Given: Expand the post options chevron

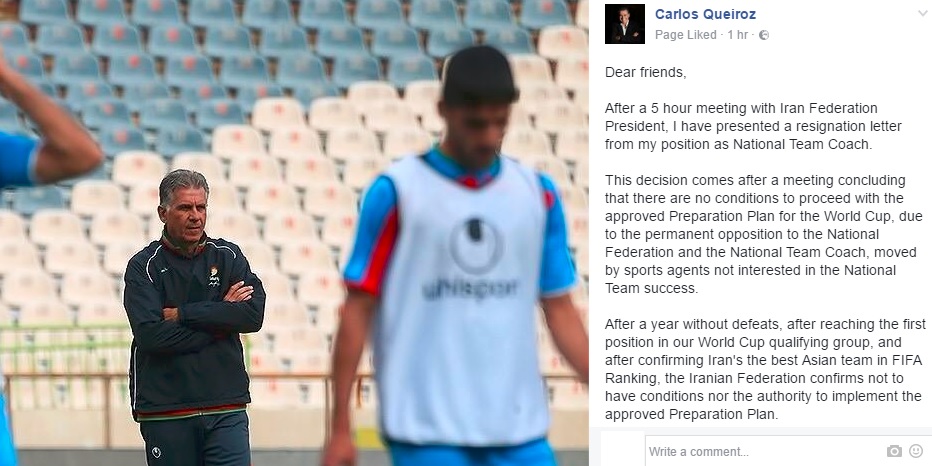Looking at the screenshot, I should 923,13.
